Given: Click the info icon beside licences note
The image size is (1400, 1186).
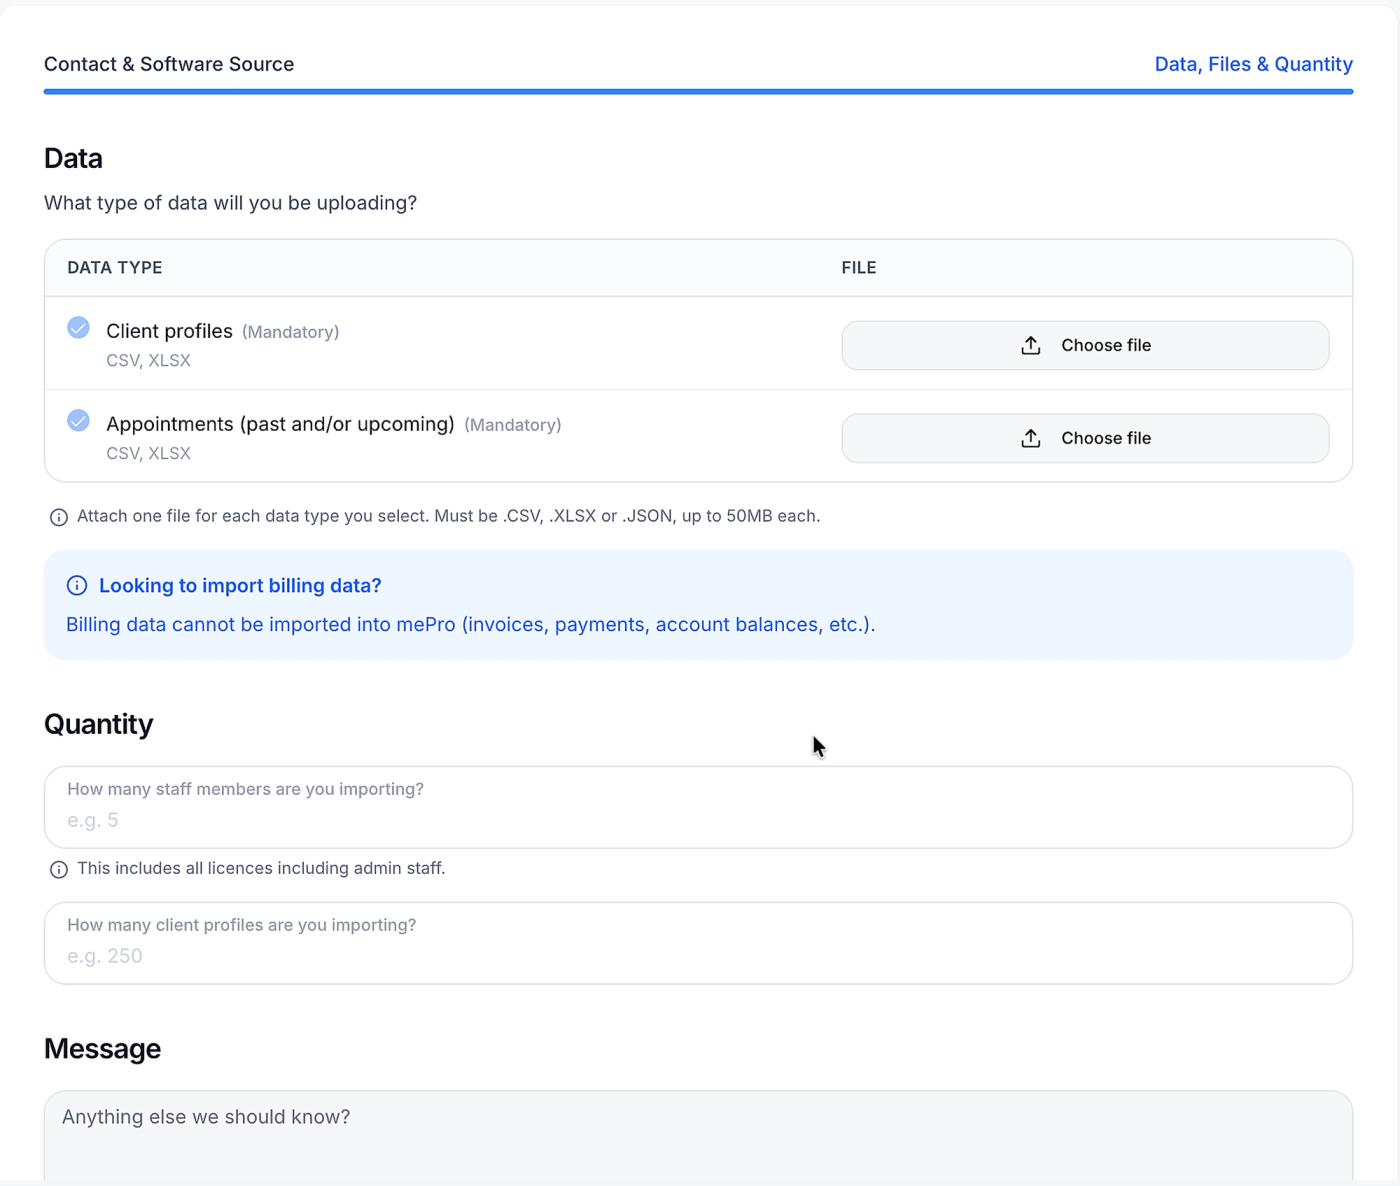Looking at the screenshot, I should [59, 869].
